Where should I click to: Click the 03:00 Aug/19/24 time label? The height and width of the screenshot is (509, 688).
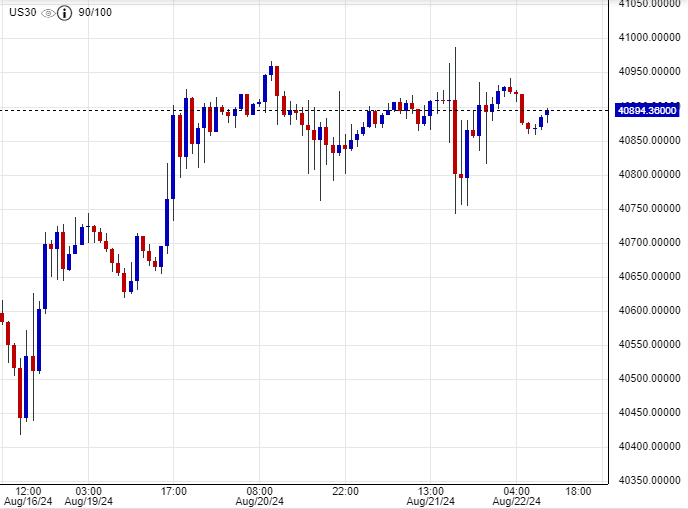[x=89, y=496]
